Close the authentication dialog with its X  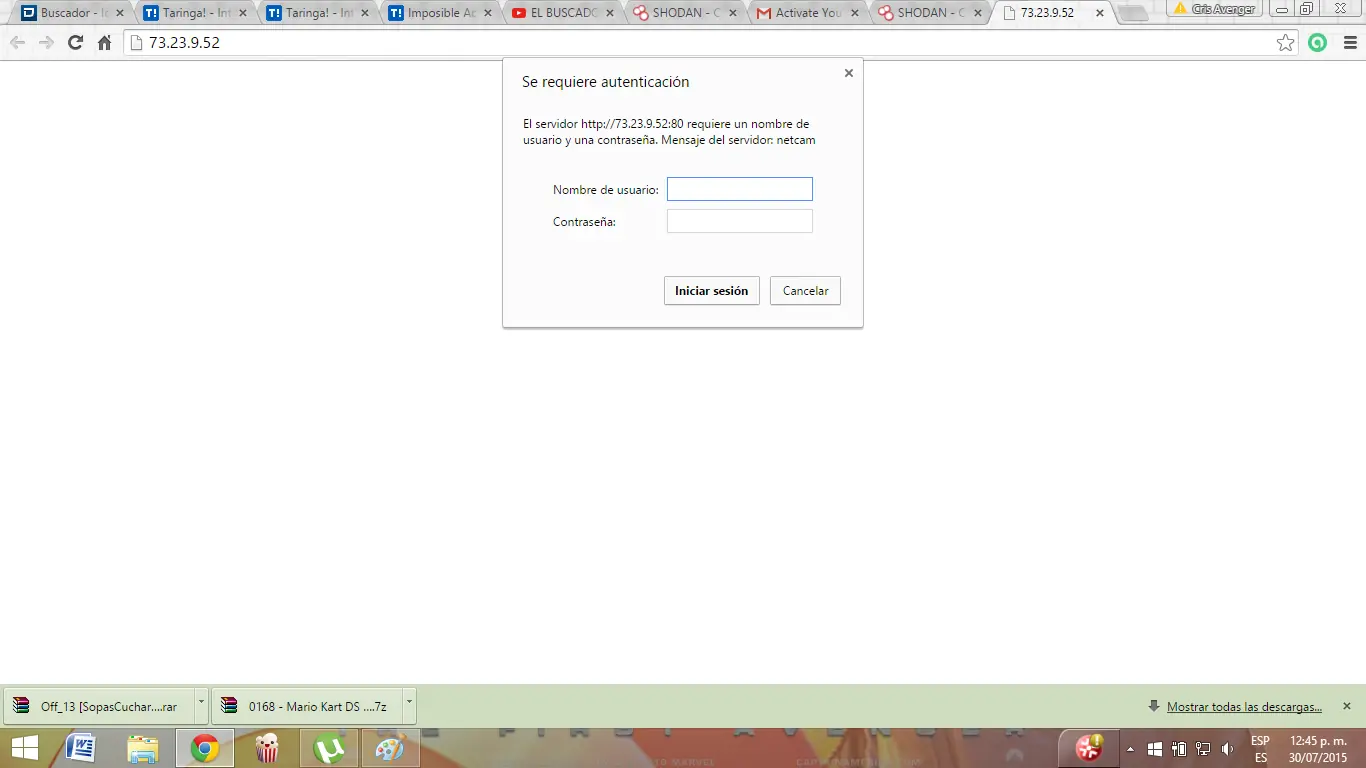(x=849, y=73)
